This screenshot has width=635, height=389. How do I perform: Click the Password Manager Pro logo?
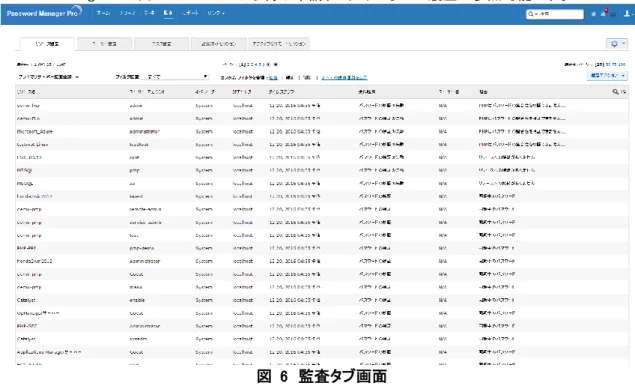click(x=44, y=13)
